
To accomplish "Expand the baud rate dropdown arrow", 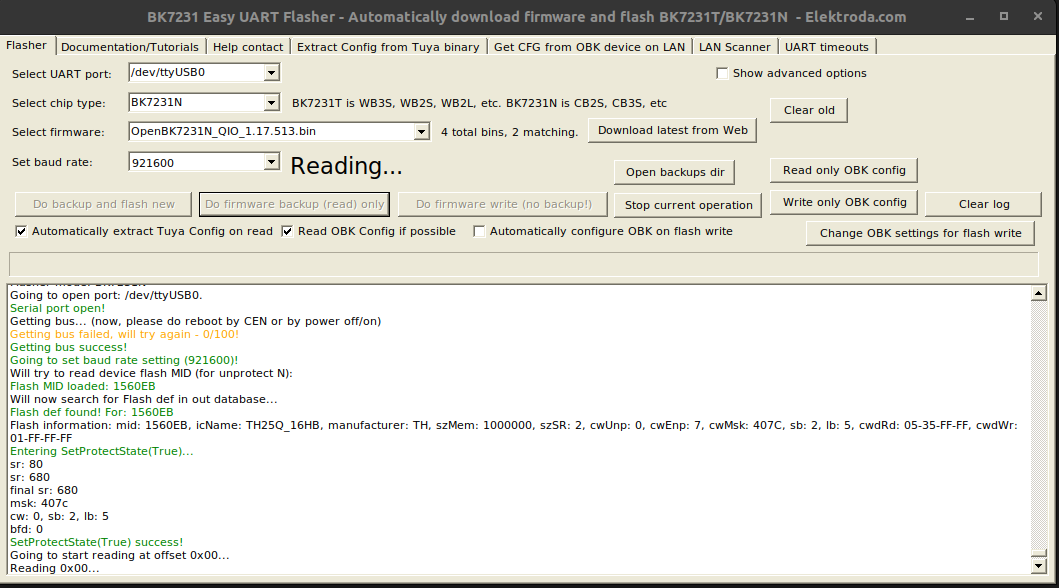I will click(272, 162).
